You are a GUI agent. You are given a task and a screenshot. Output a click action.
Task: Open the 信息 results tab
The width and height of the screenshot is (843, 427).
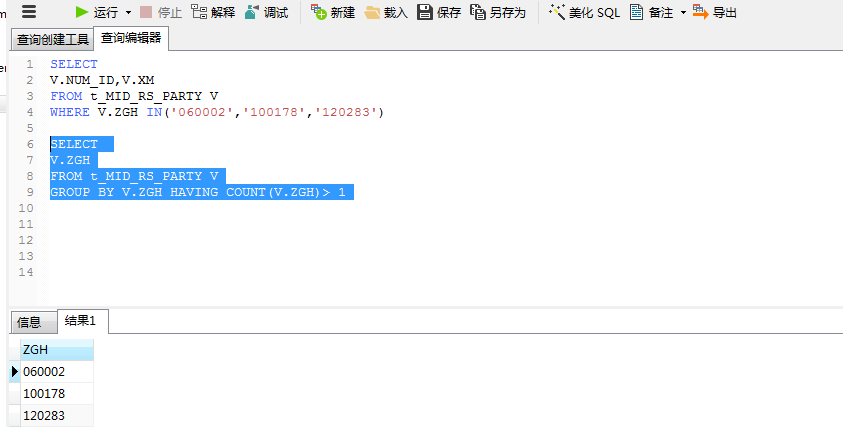[29, 322]
